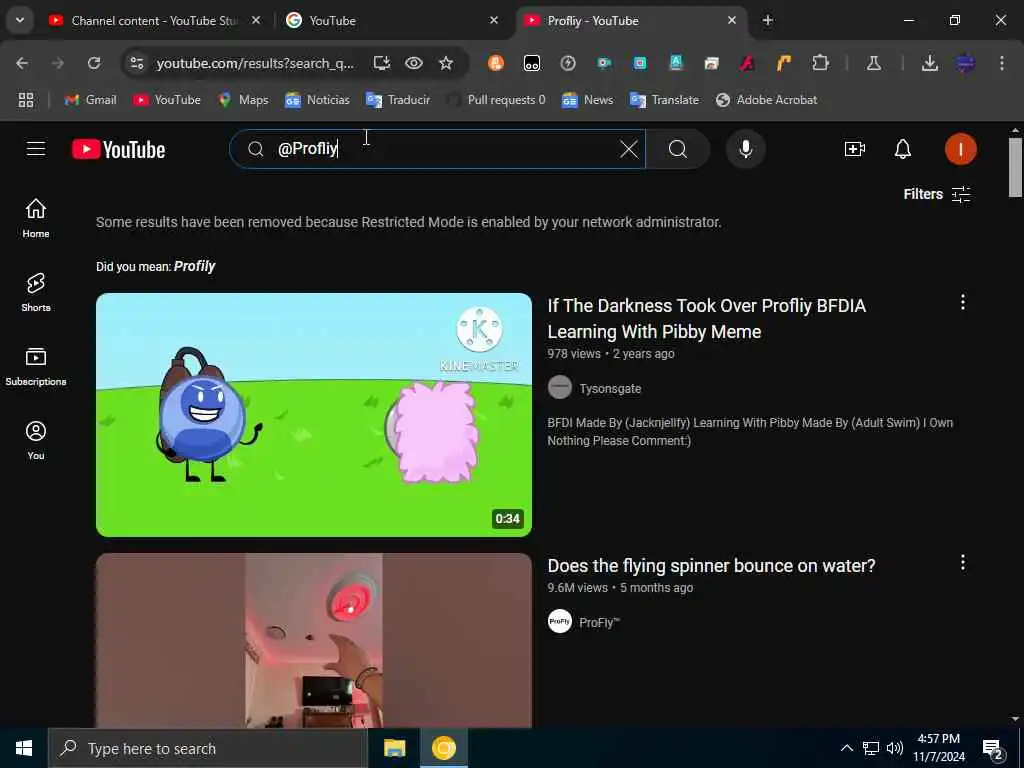Open 'Does the flying spinner bounce on water?' title
This screenshot has width=1024, height=768.
coord(711,566)
